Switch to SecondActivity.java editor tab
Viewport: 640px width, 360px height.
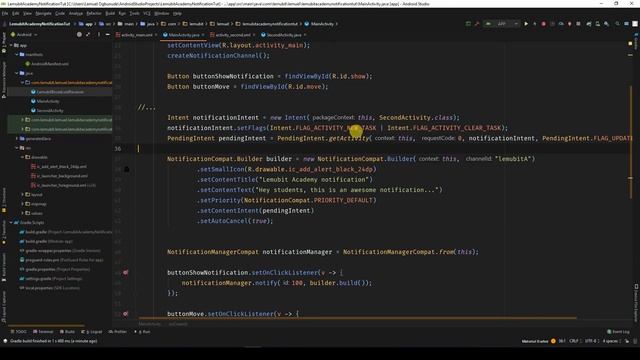pos(283,35)
